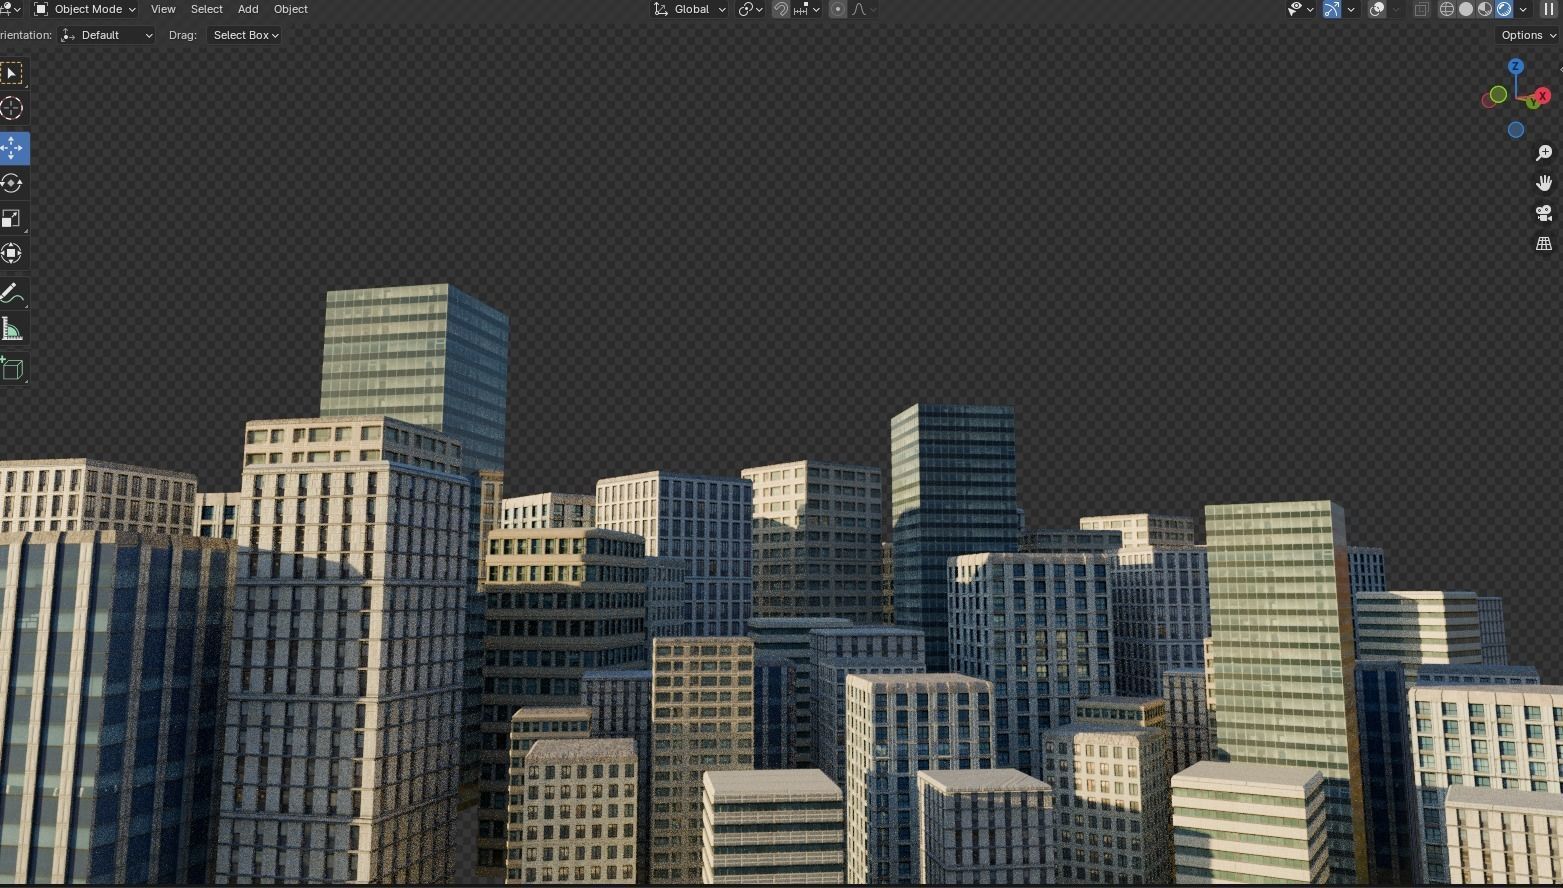The height and width of the screenshot is (888, 1563).
Task: Toggle proportional editing
Action: (838, 9)
